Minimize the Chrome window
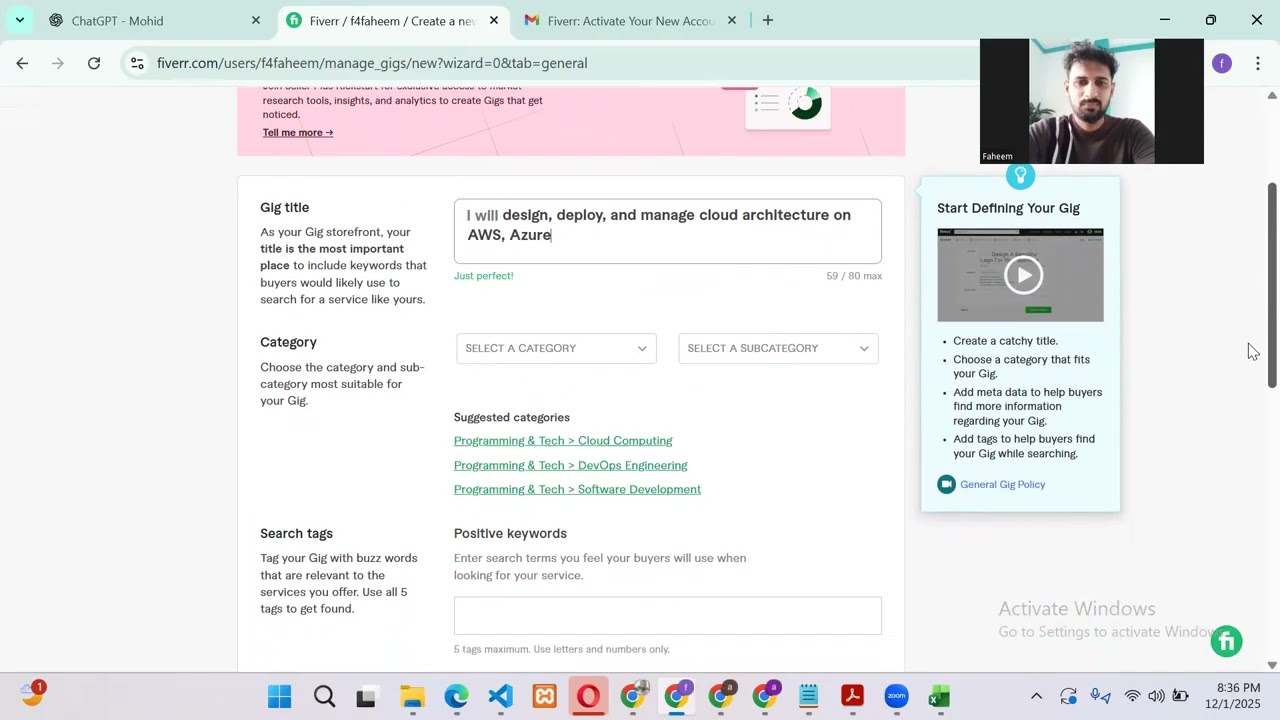Screen dimensions: 1280x720 [1164, 20]
